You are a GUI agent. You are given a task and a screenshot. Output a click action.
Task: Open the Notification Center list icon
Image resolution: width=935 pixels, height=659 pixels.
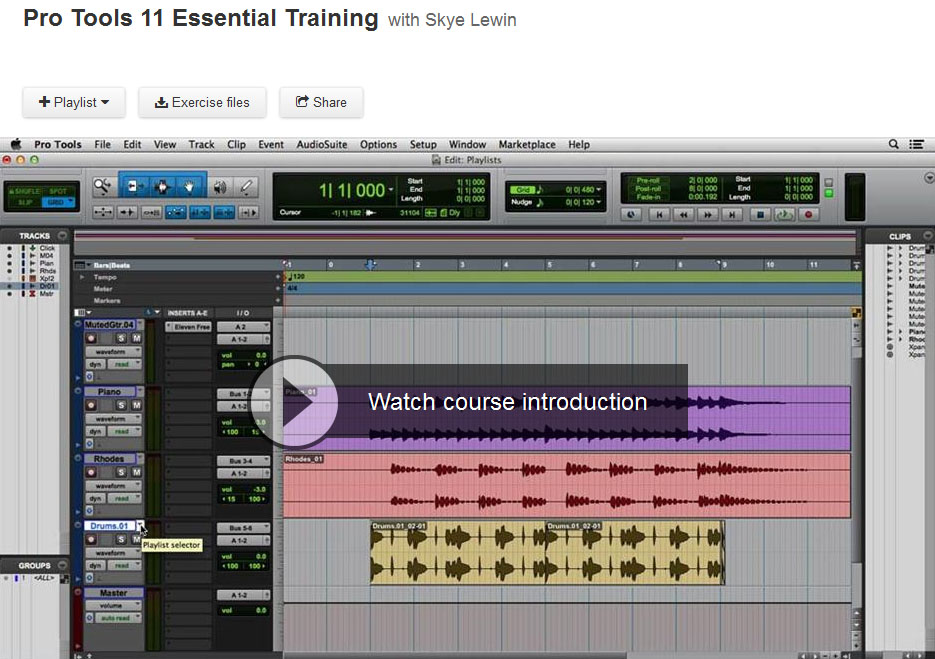click(x=917, y=144)
